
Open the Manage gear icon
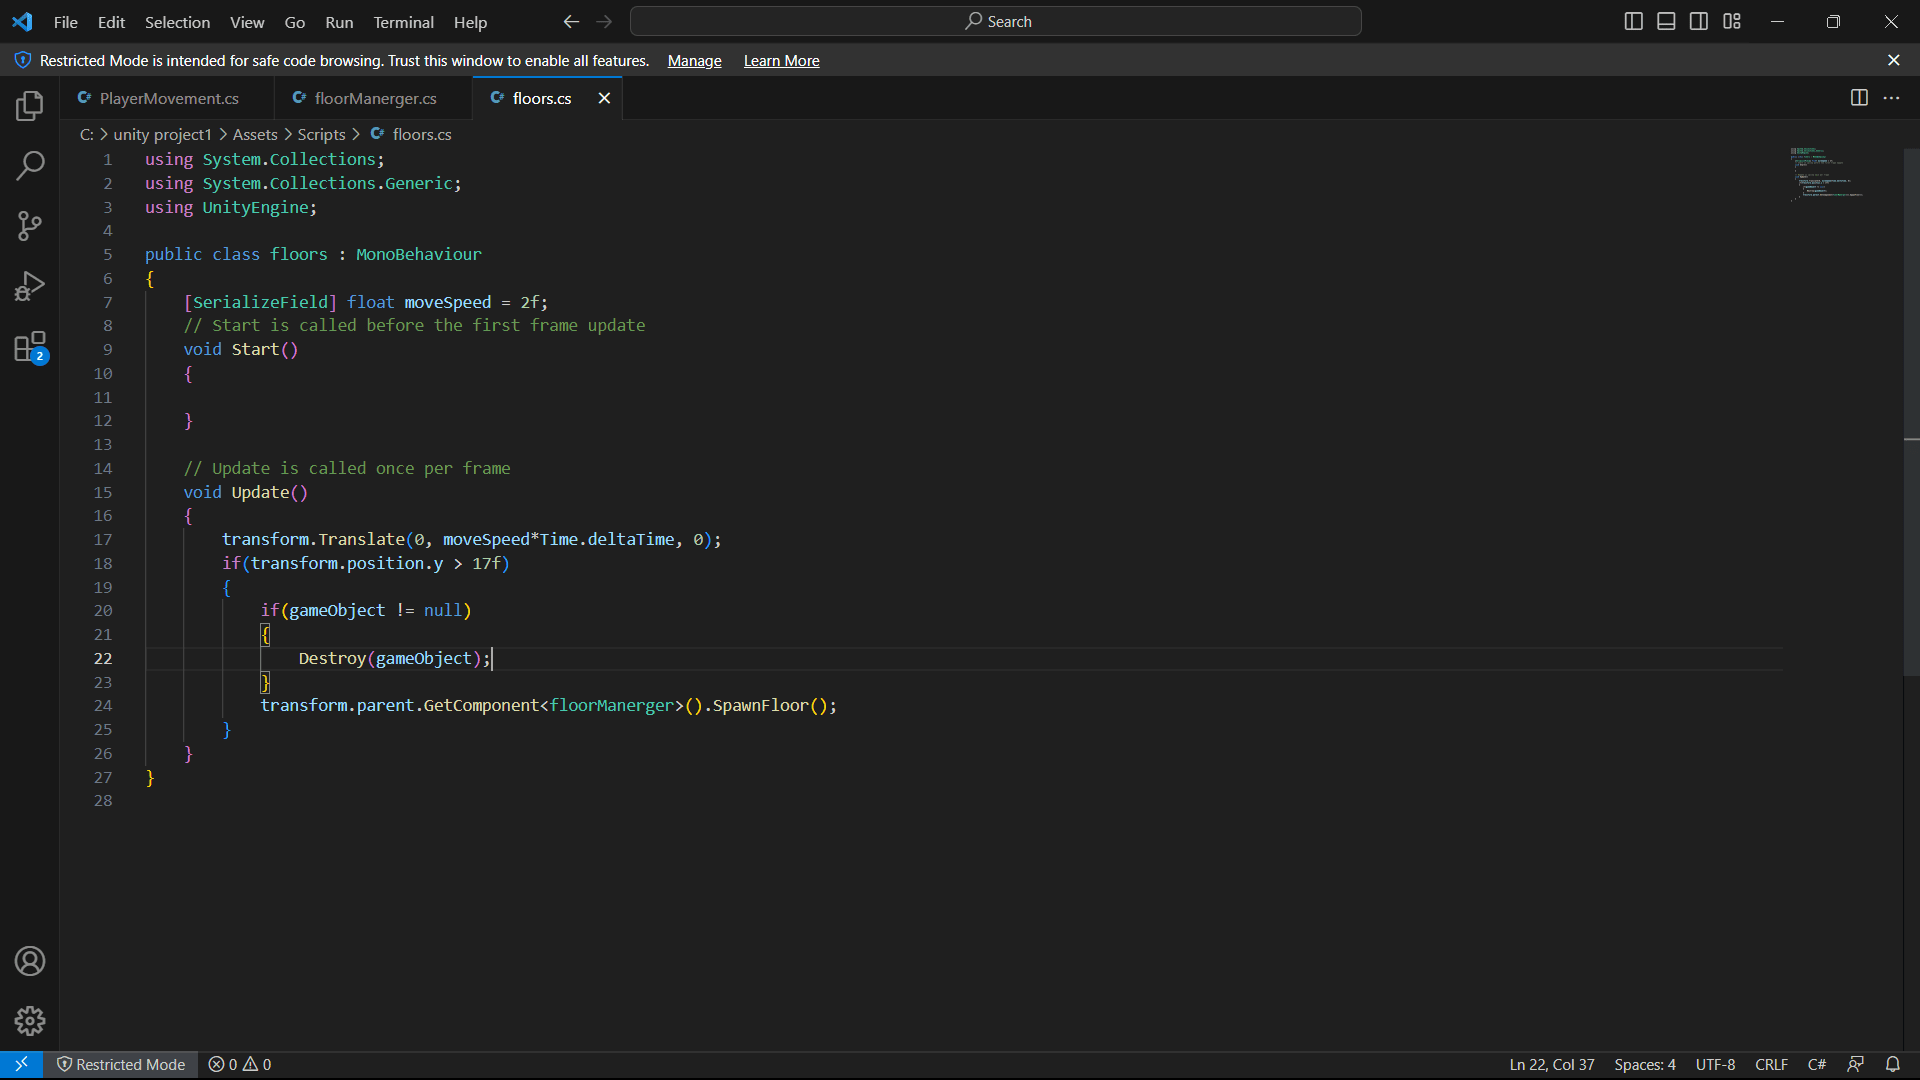tap(30, 1021)
